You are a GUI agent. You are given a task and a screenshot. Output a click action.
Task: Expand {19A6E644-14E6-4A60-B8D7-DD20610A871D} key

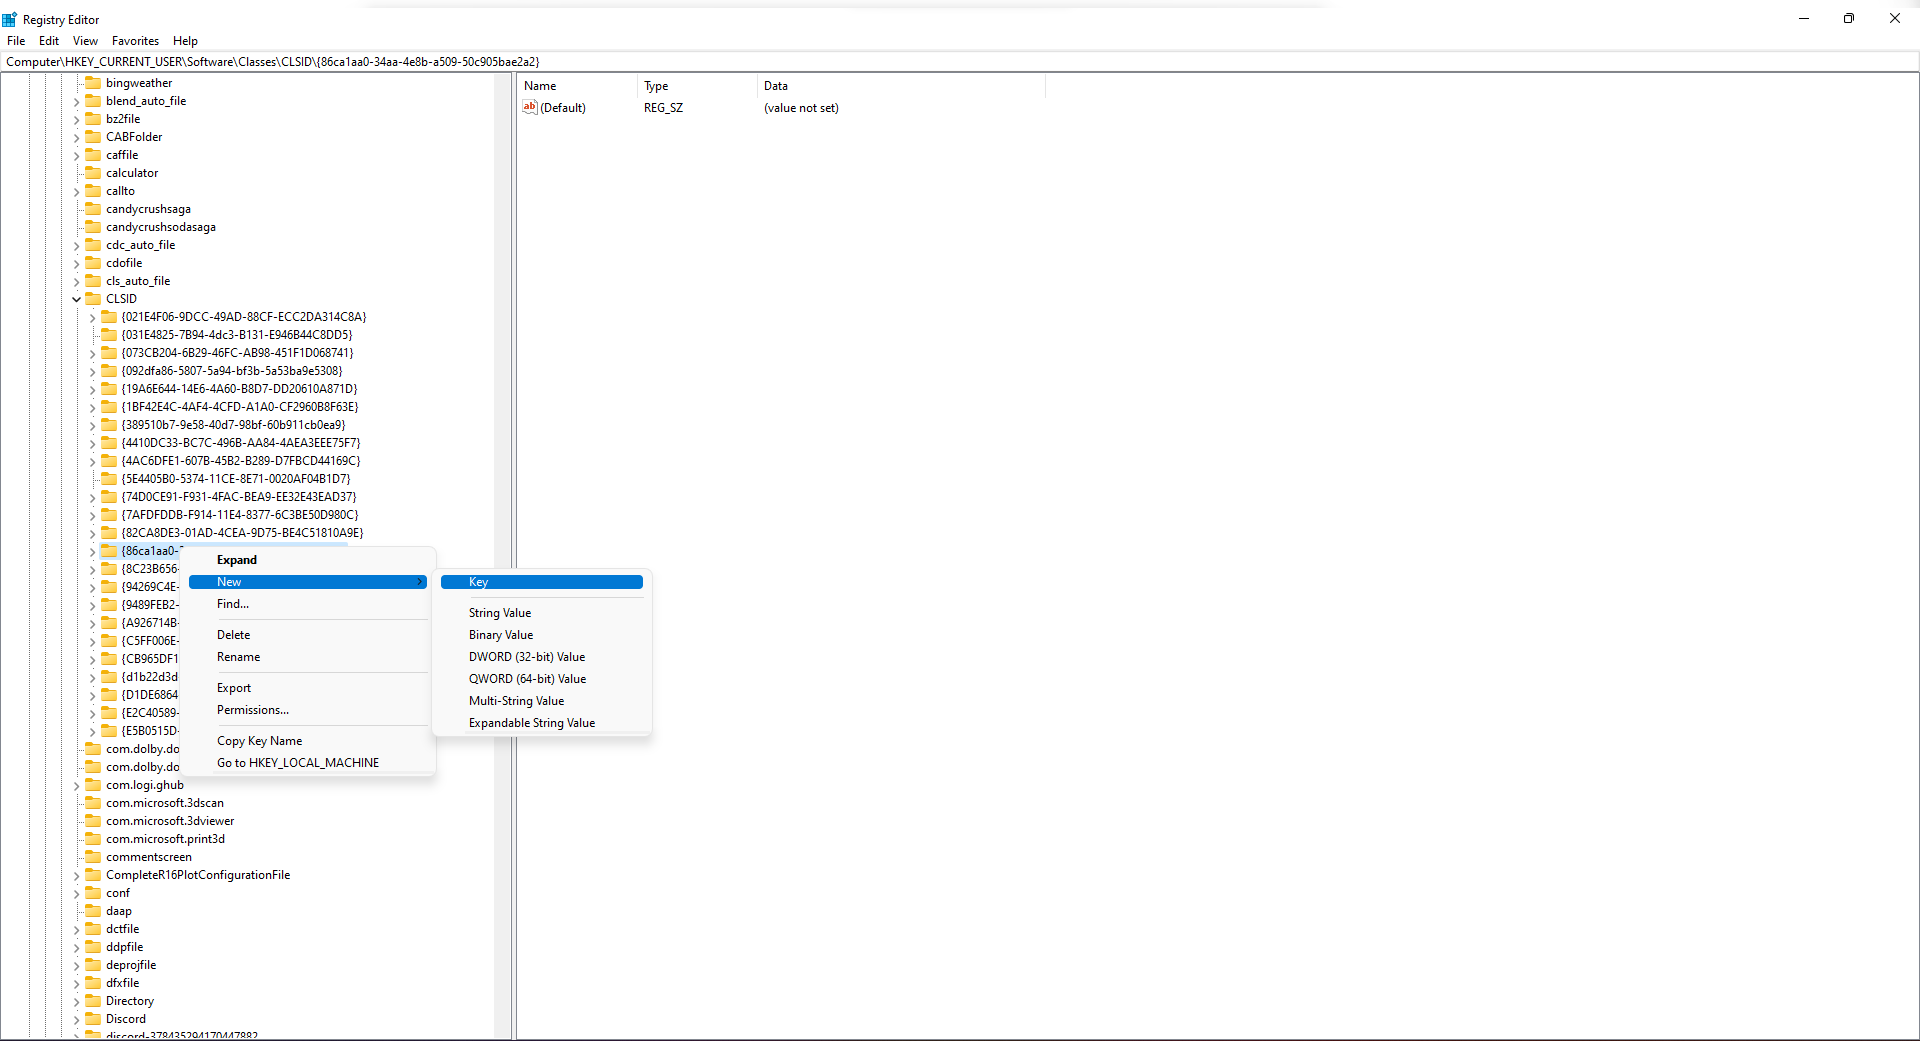pos(92,389)
